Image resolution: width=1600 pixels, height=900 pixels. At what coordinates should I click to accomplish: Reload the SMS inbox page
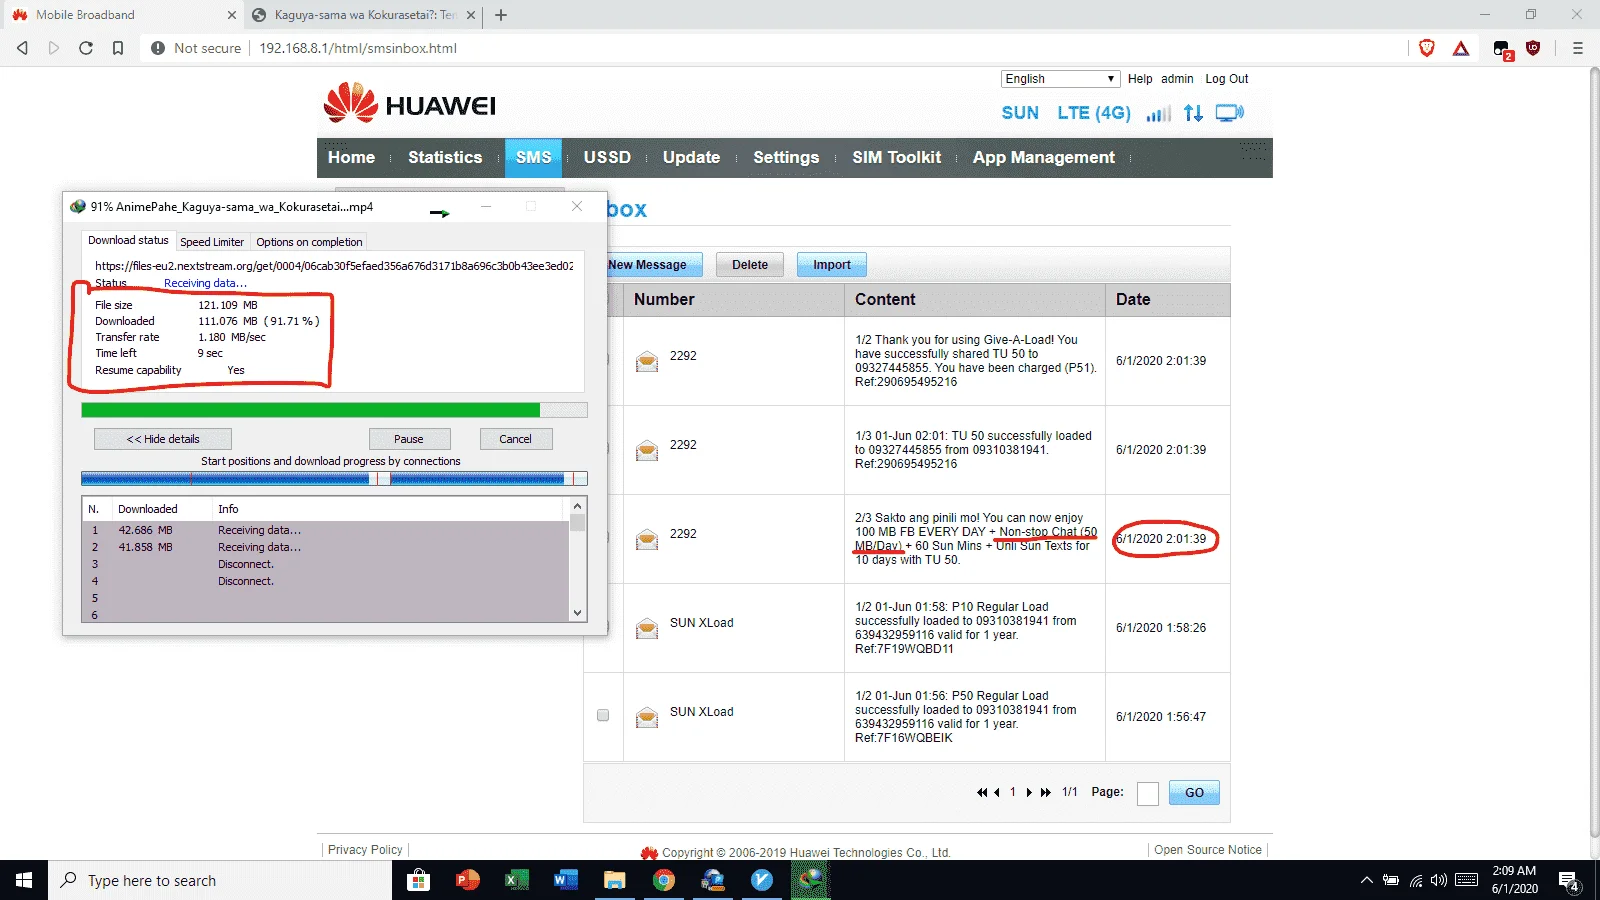(x=86, y=48)
